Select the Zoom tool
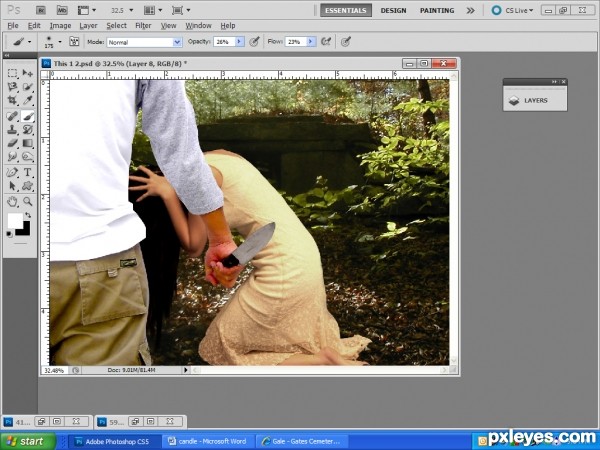600x450 pixels. coord(28,201)
